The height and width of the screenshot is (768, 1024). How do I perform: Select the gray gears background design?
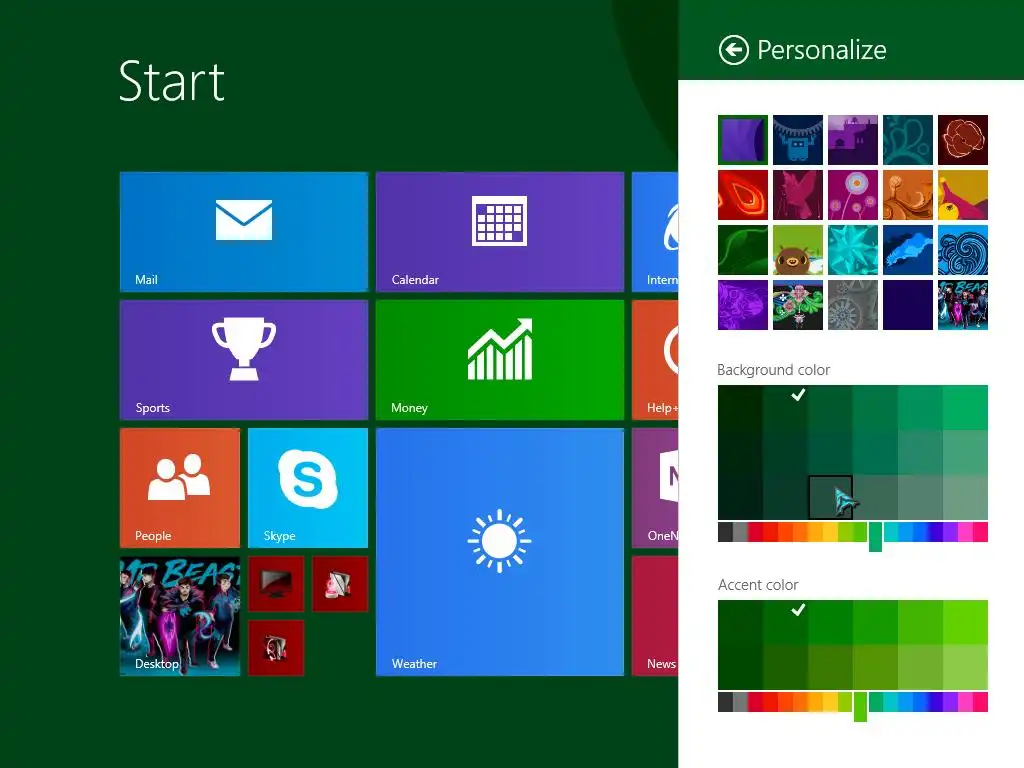(x=852, y=305)
